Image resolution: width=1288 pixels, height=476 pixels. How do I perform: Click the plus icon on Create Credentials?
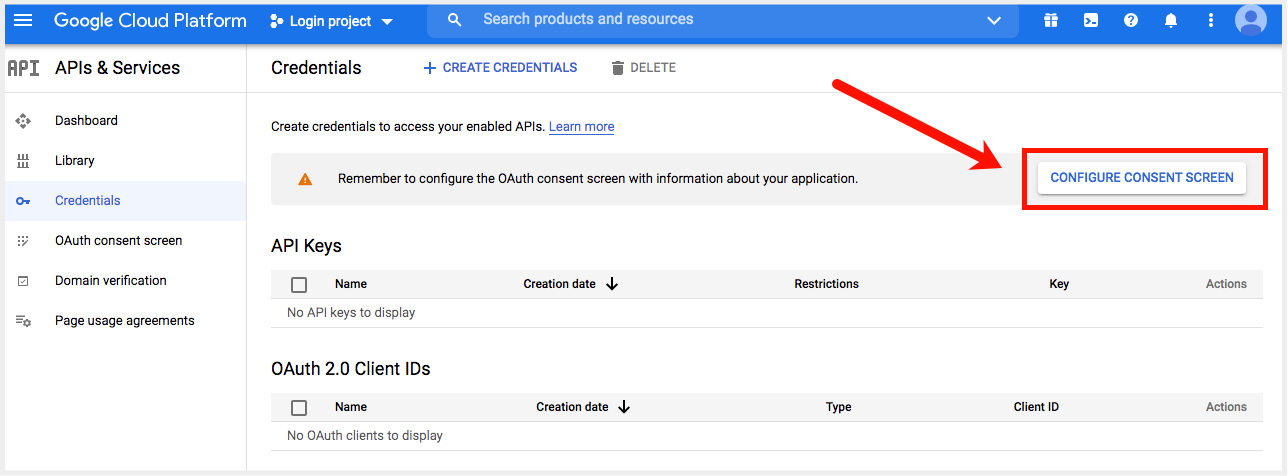[x=430, y=68]
